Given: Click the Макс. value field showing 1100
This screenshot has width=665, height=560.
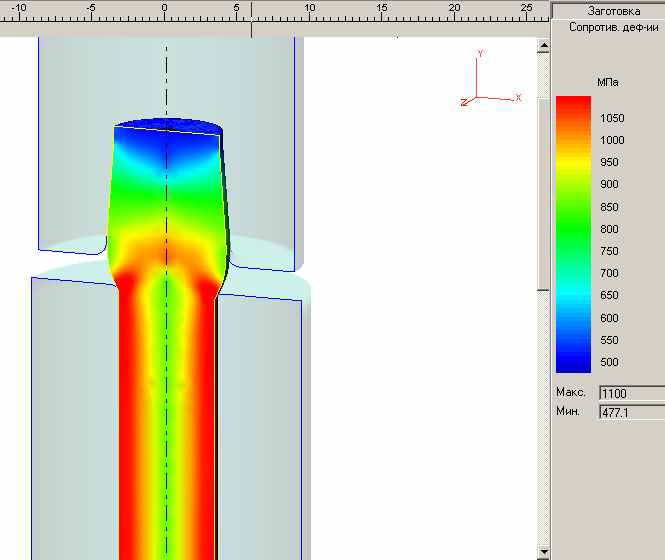Looking at the screenshot, I should [632, 393].
